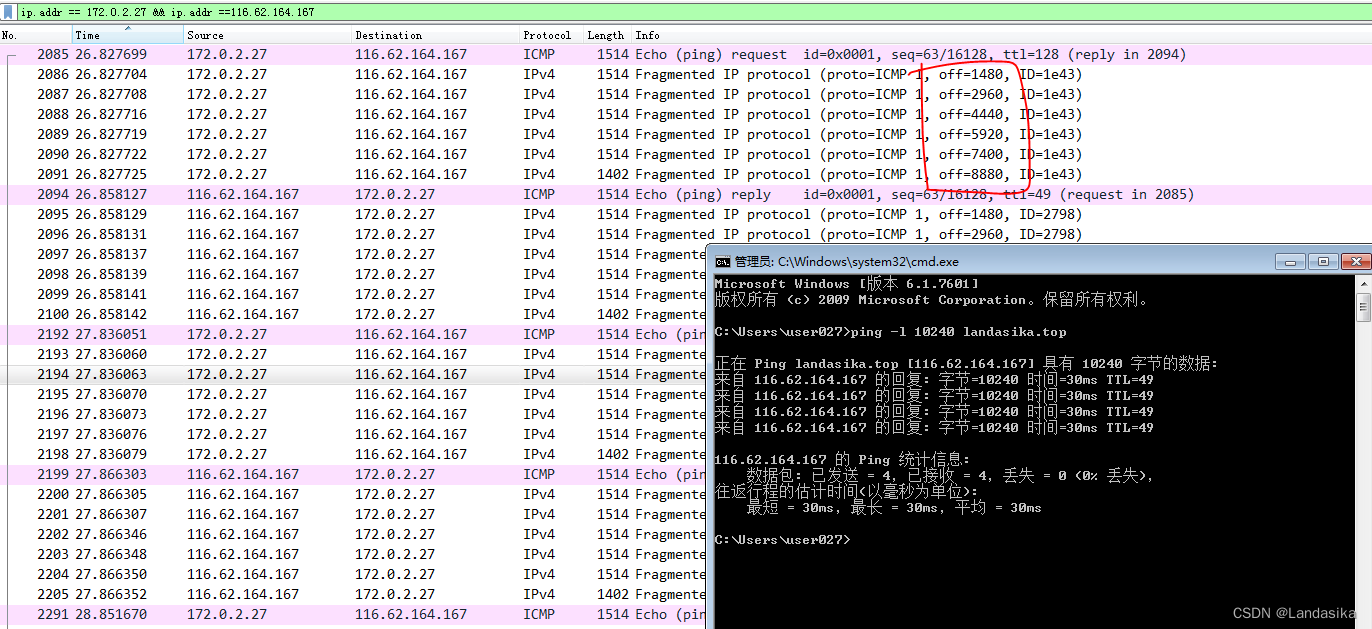1372x629 pixels.
Task: Select packet 2099 at time 26.858141
Action: [x=353, y=294]
